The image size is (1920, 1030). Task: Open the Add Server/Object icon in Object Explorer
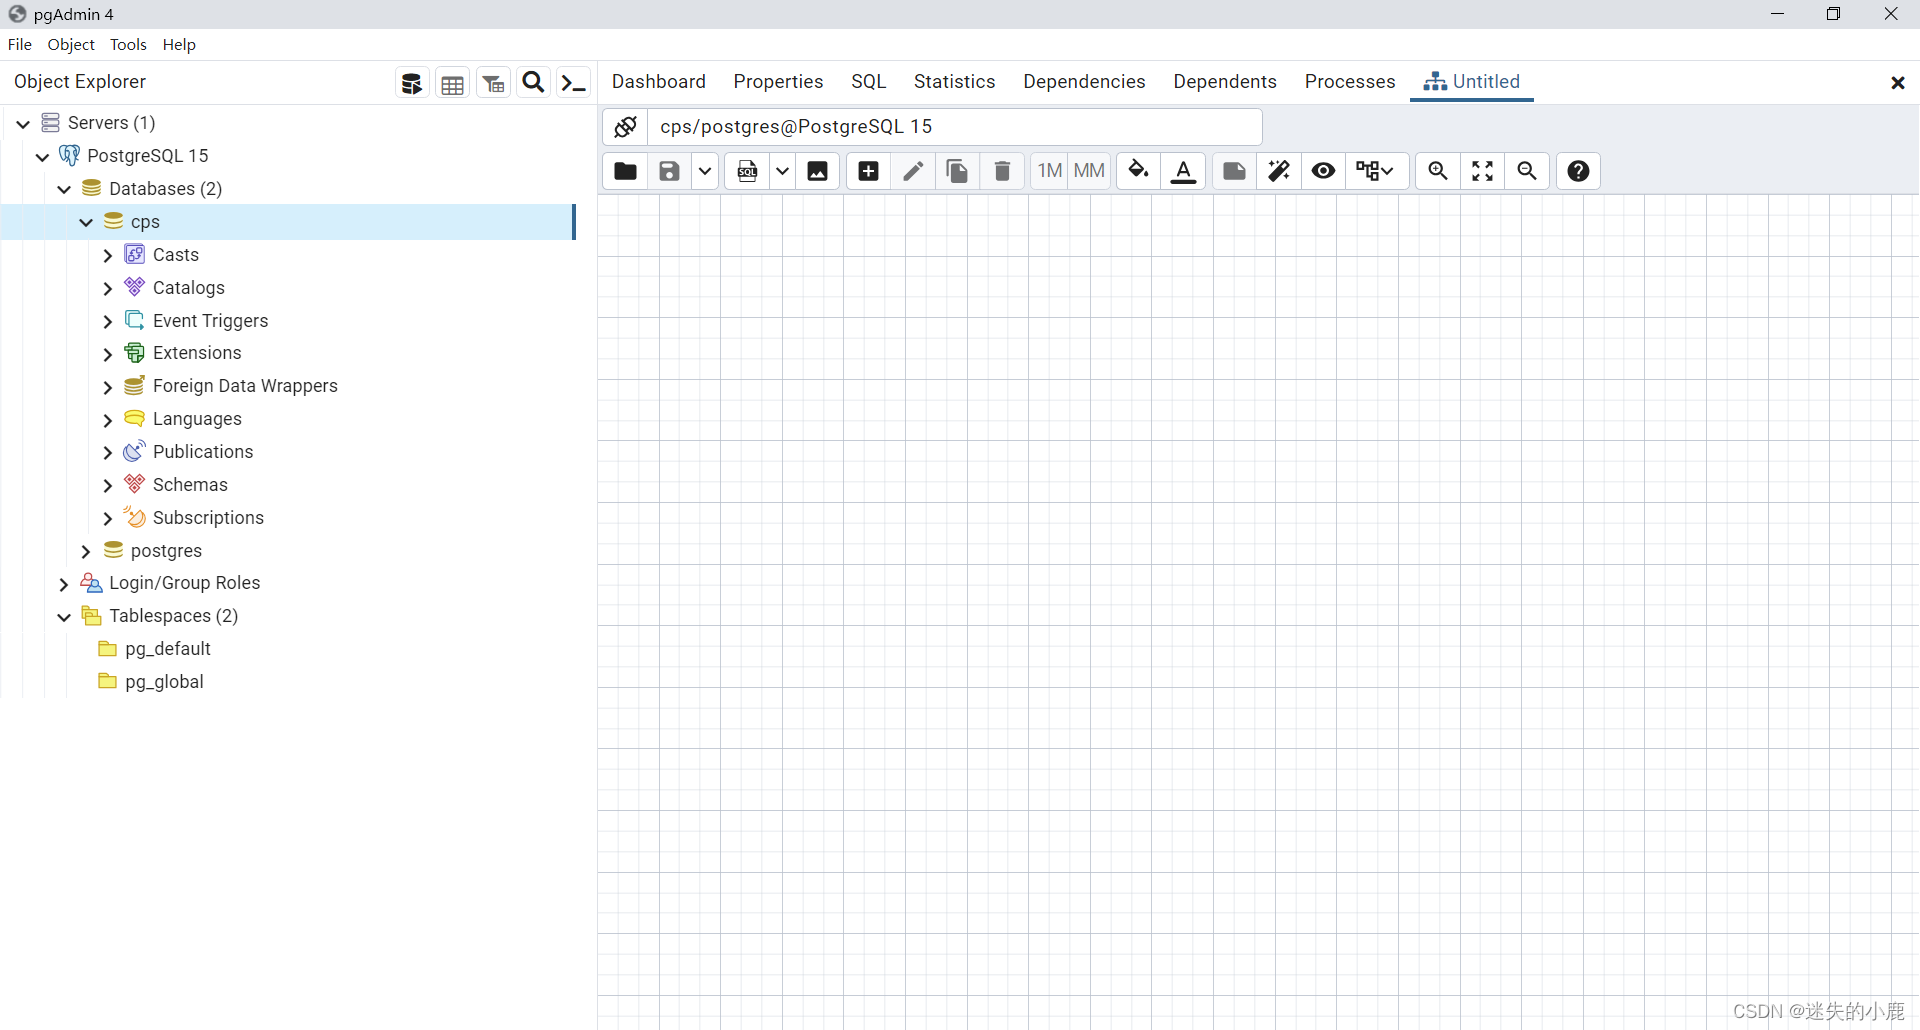[x=411, y=83]
